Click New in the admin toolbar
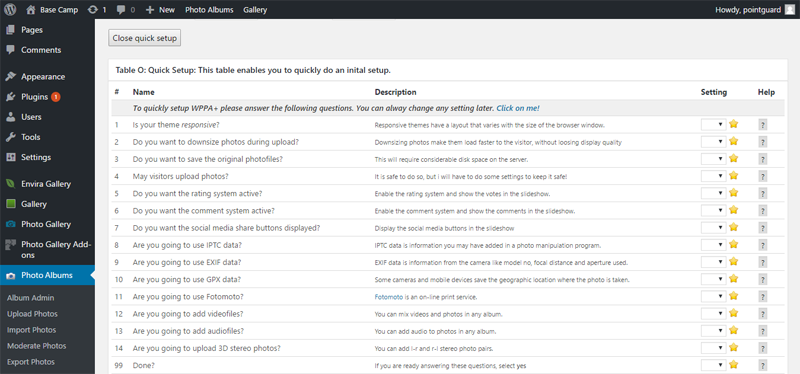Image resolution: width=800 pixels, height=374 pixels. click(160, 10)
